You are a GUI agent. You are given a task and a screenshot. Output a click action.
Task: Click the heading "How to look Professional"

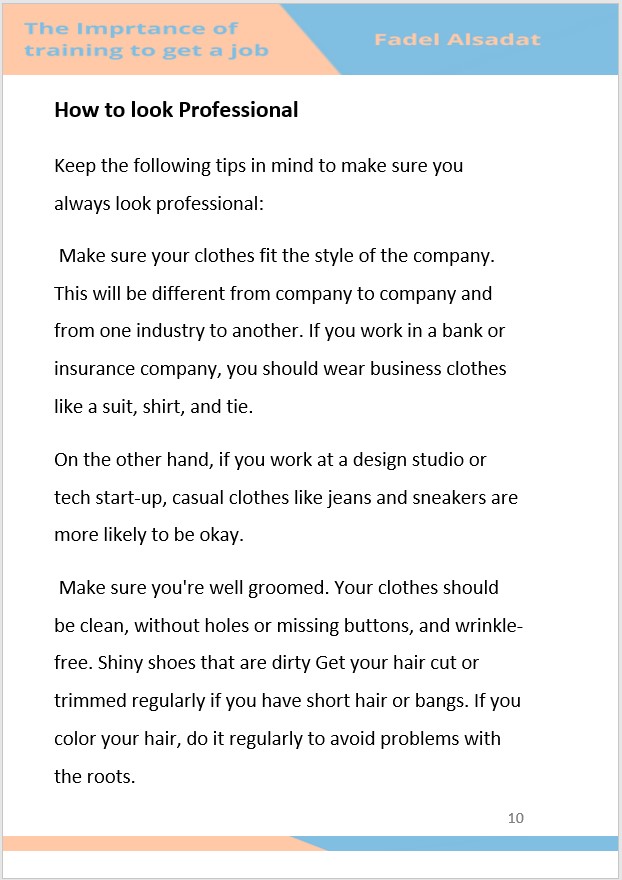click(x=176, y=109)
